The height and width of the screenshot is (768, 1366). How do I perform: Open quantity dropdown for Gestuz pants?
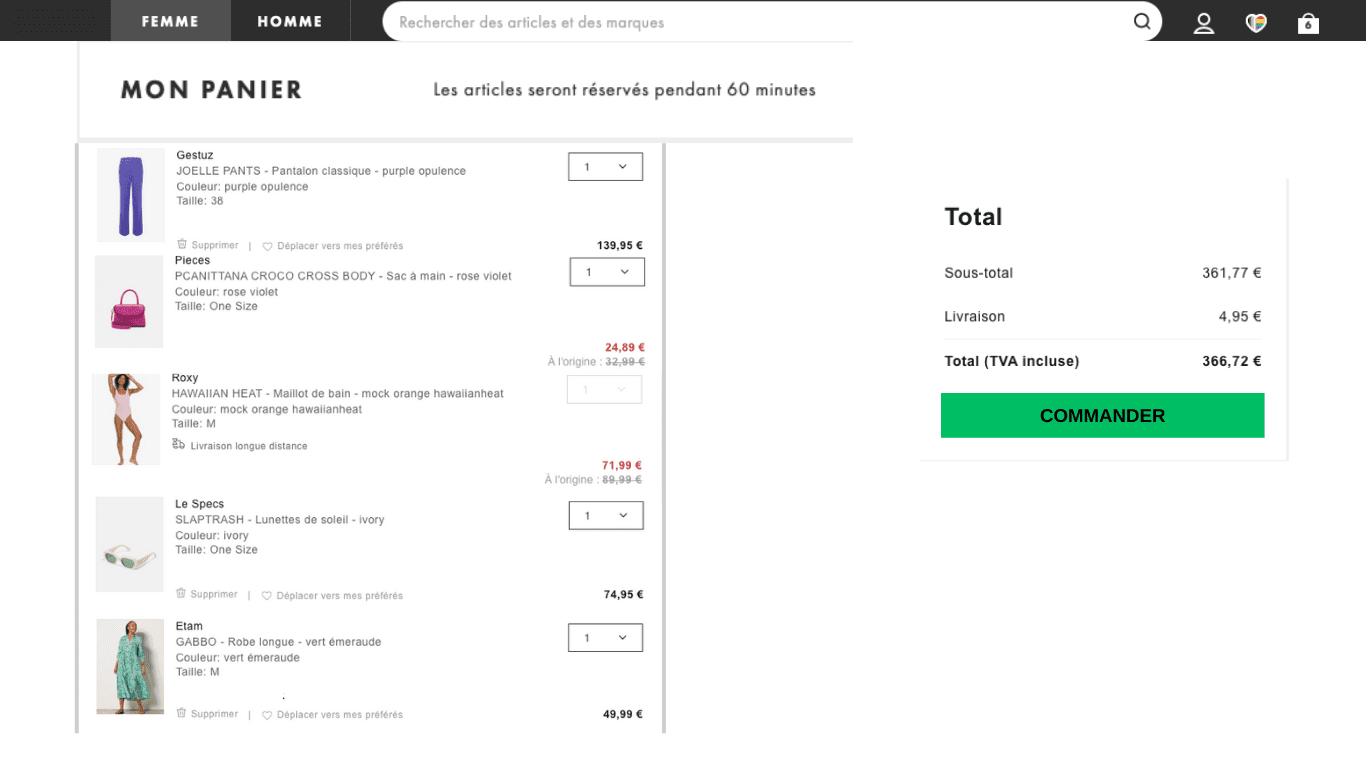point(605,167)
